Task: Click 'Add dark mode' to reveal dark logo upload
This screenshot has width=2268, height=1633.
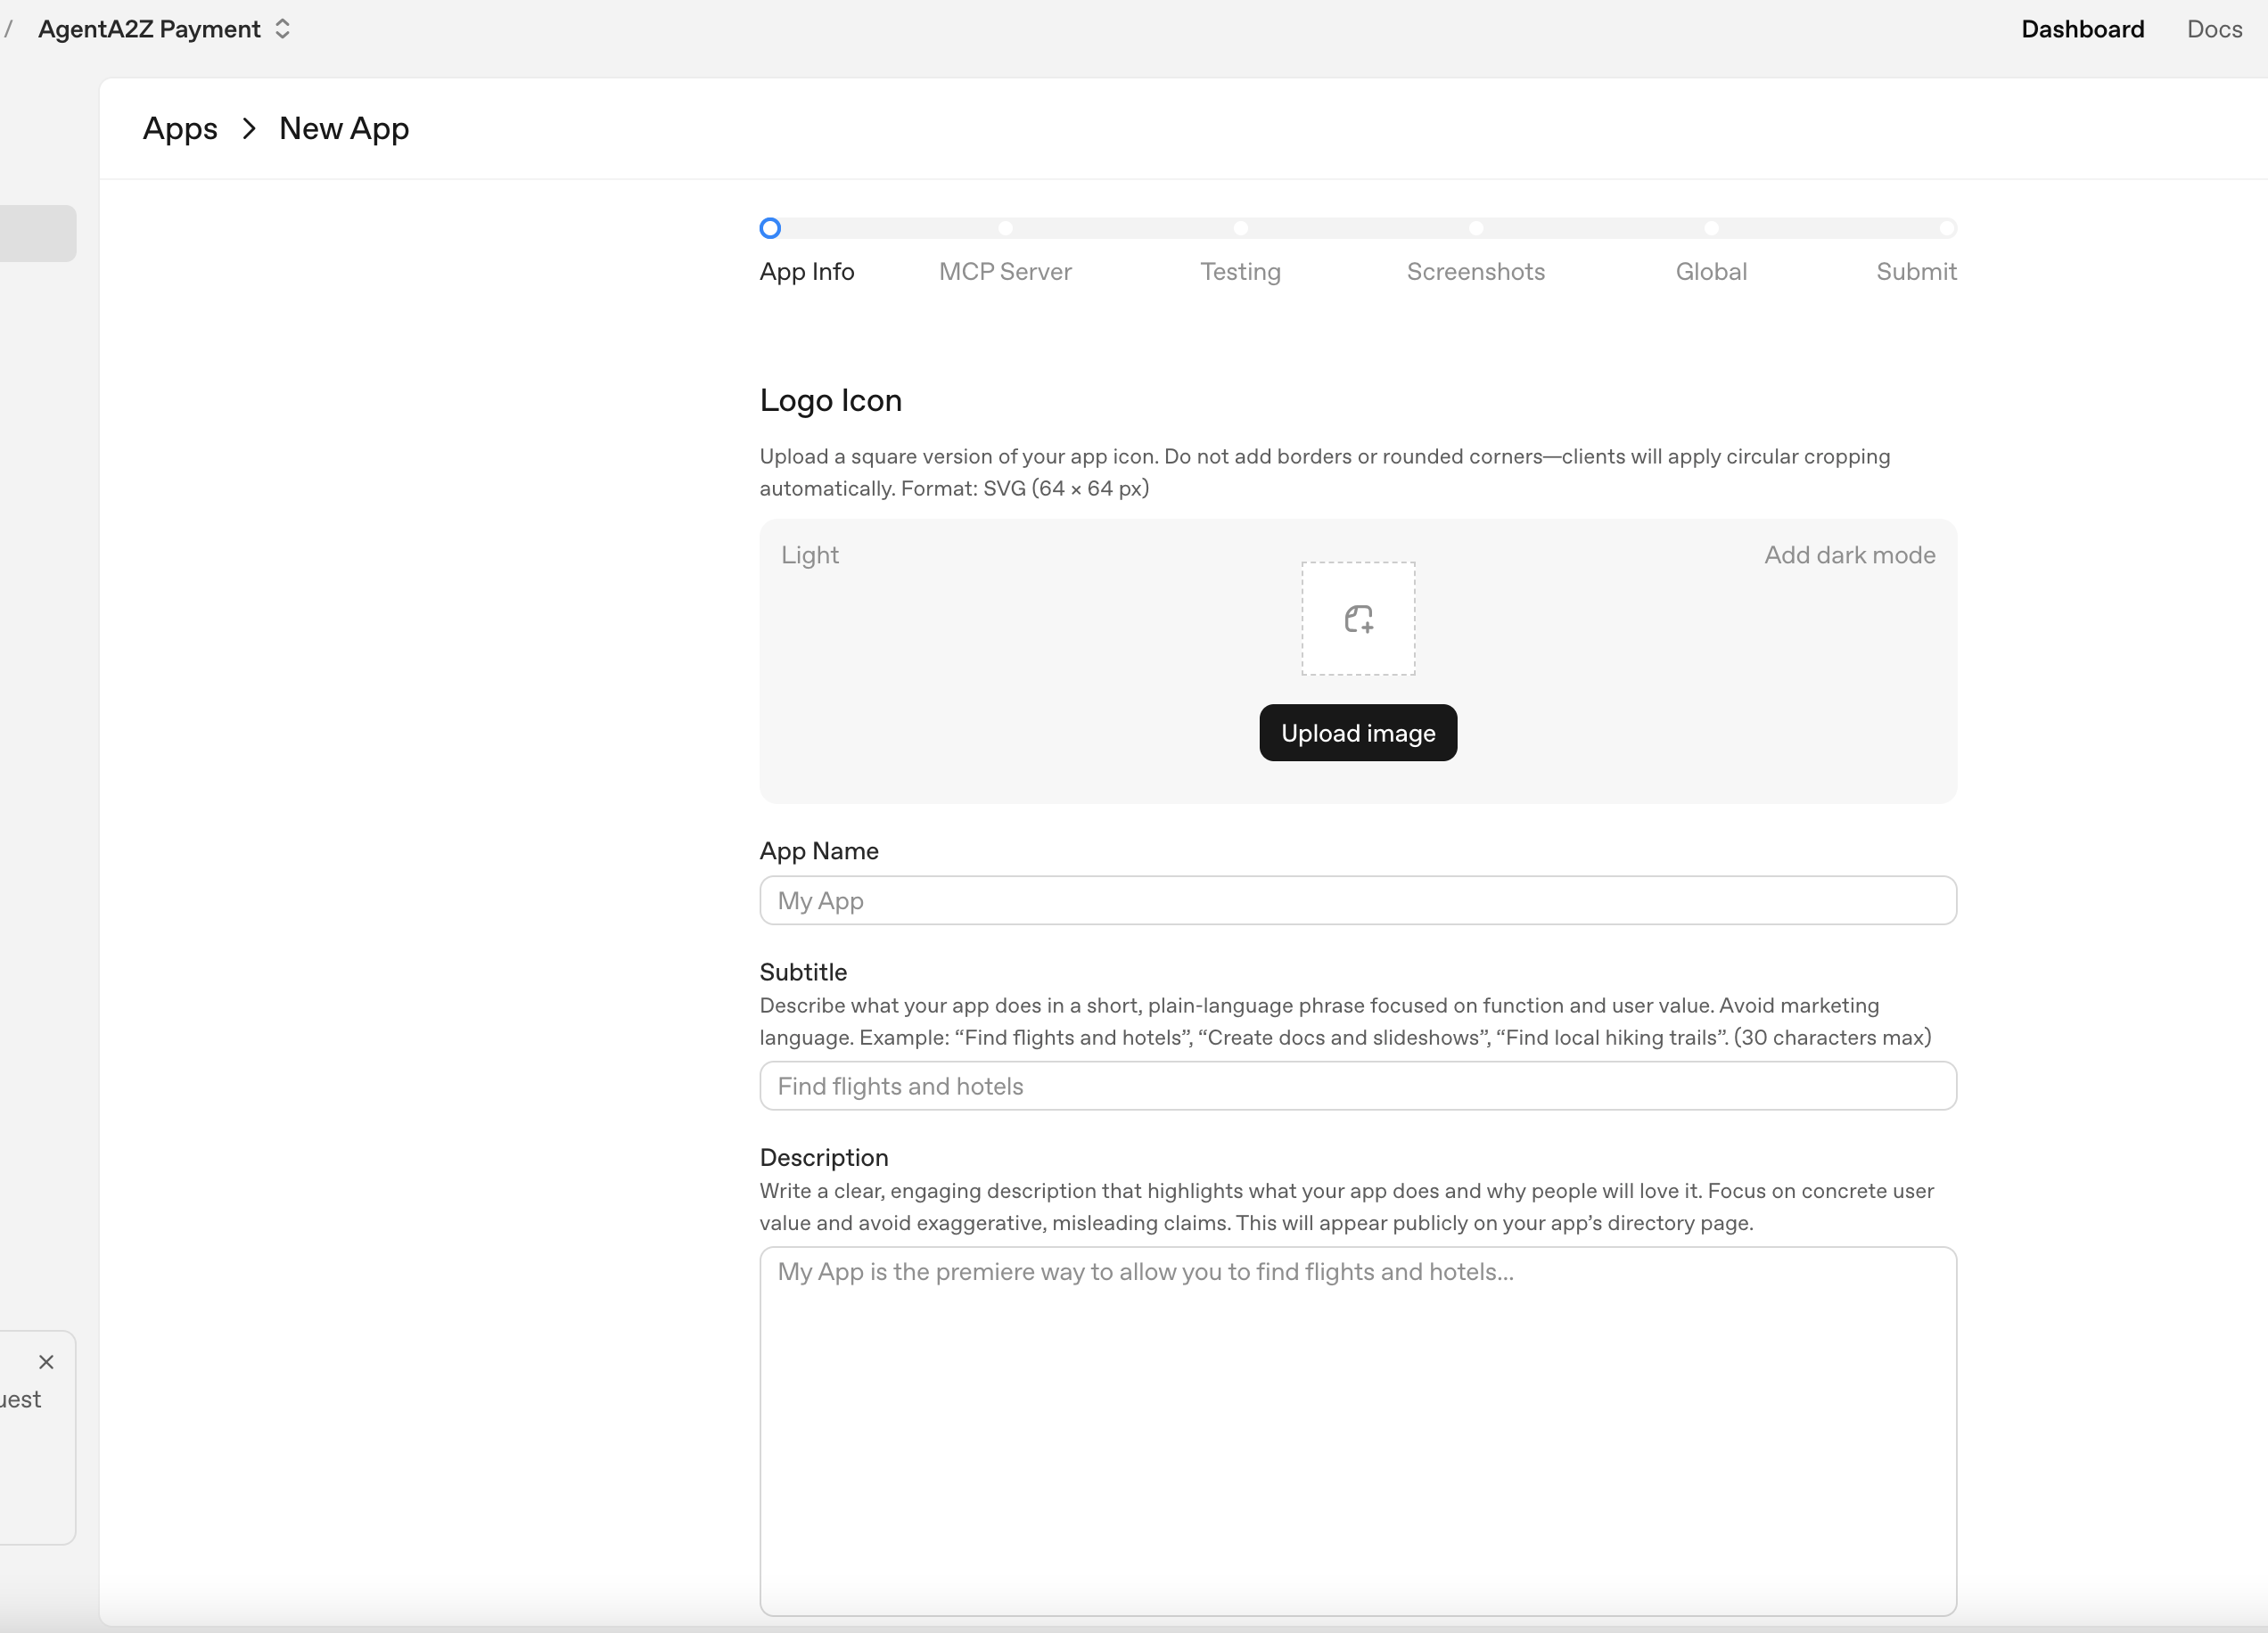Action: pos(1849,555)
